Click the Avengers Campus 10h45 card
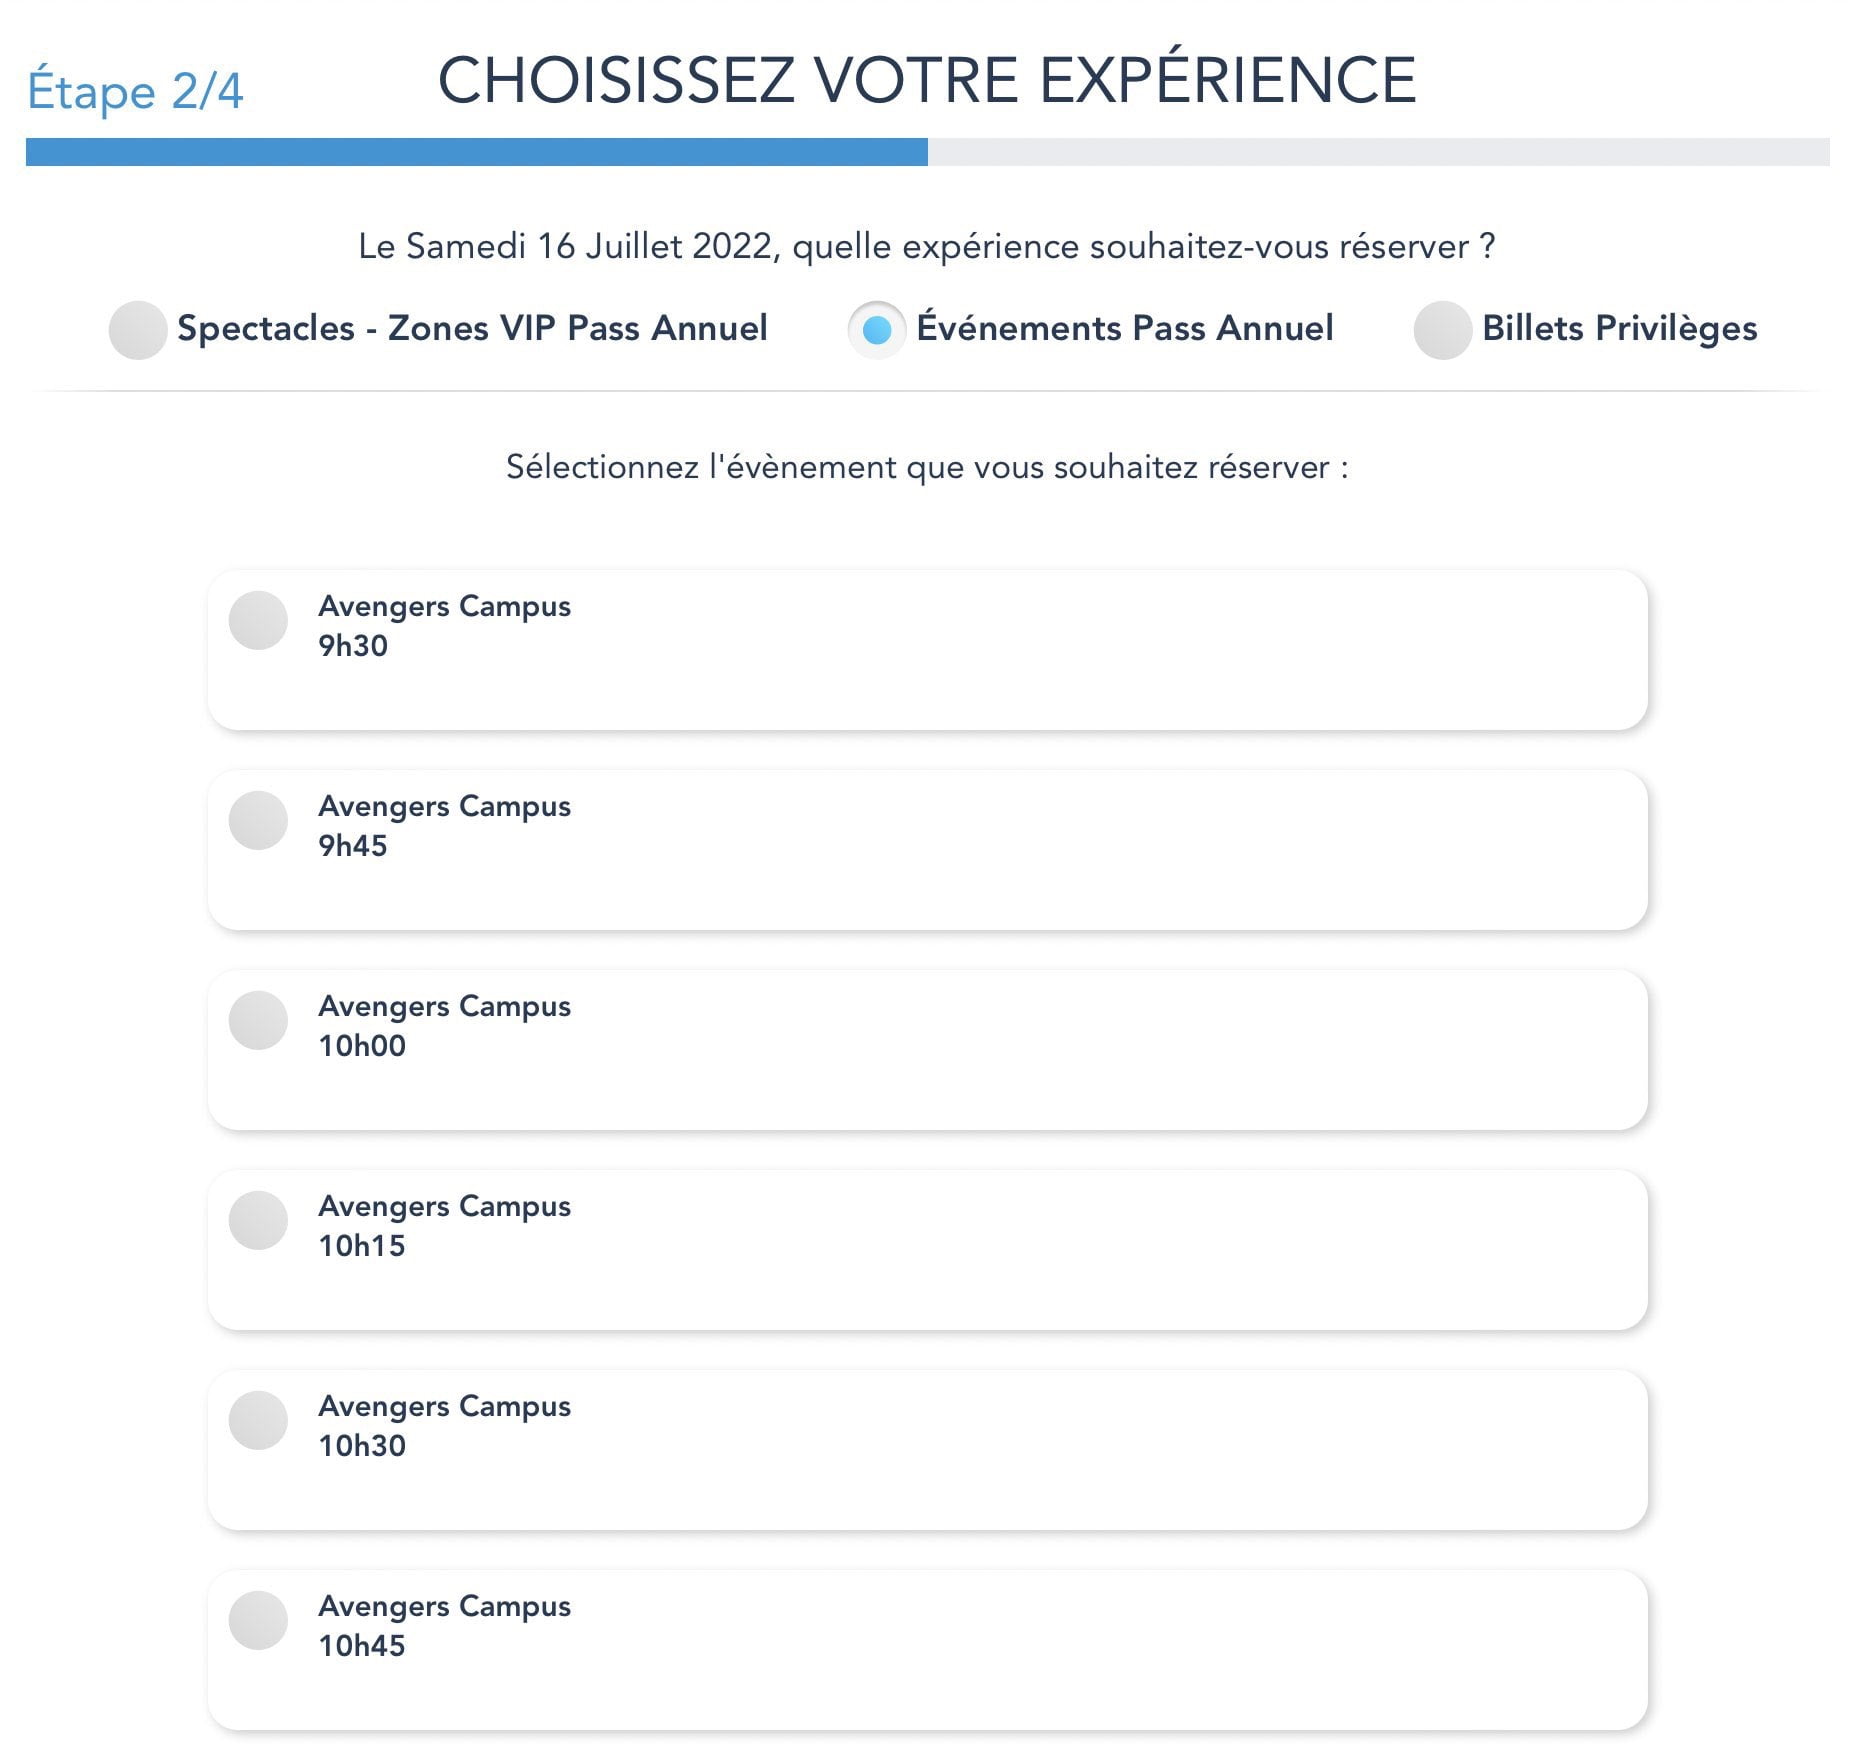Viewport: 1862px width, 1750px height. (x=927, y=1650)
